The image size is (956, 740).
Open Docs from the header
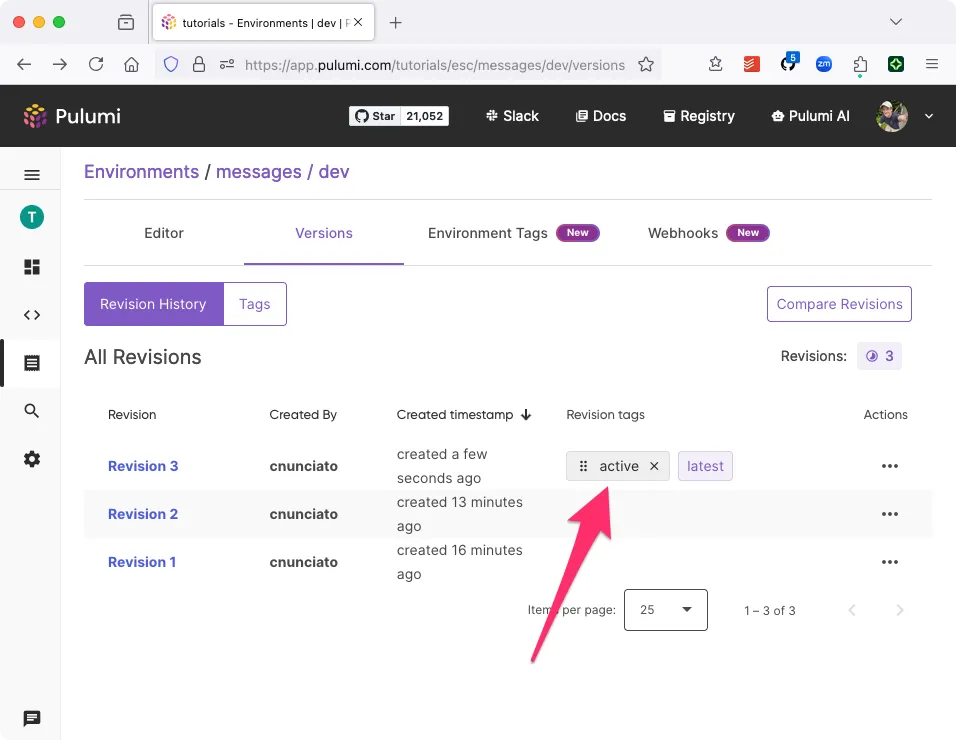point(601,116)
